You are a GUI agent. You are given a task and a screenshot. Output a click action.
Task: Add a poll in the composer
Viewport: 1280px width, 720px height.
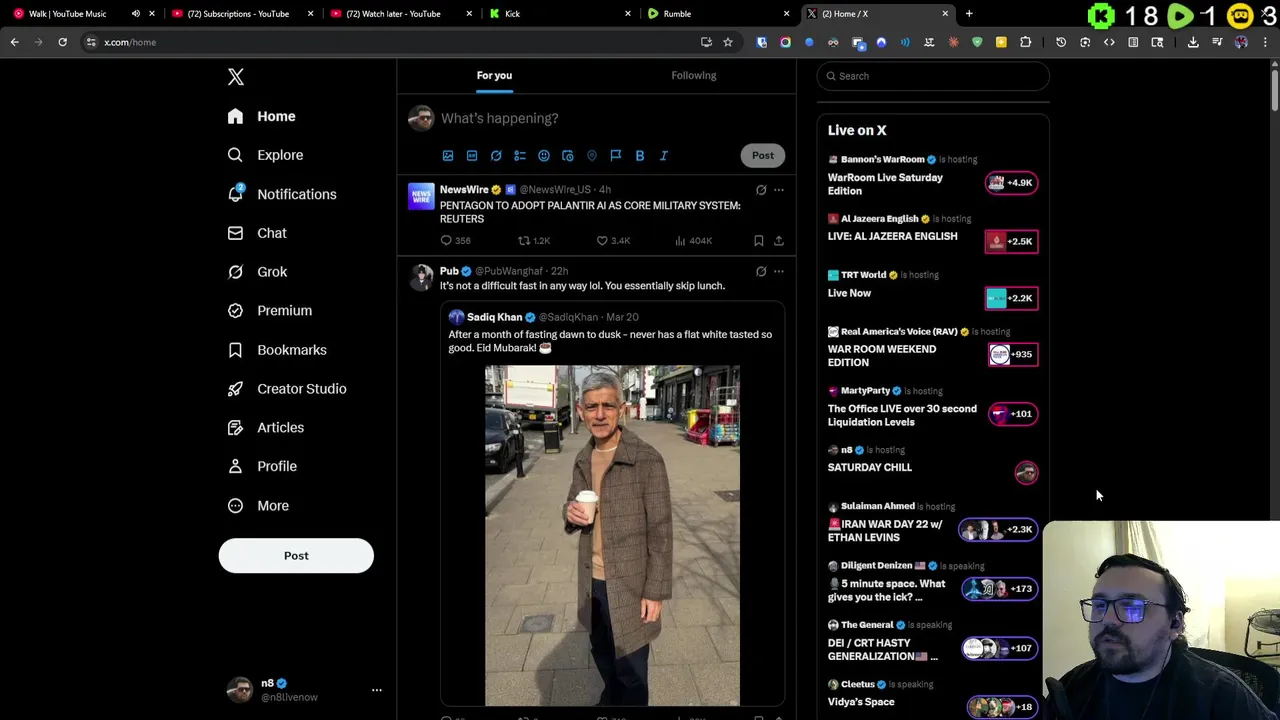520,156
